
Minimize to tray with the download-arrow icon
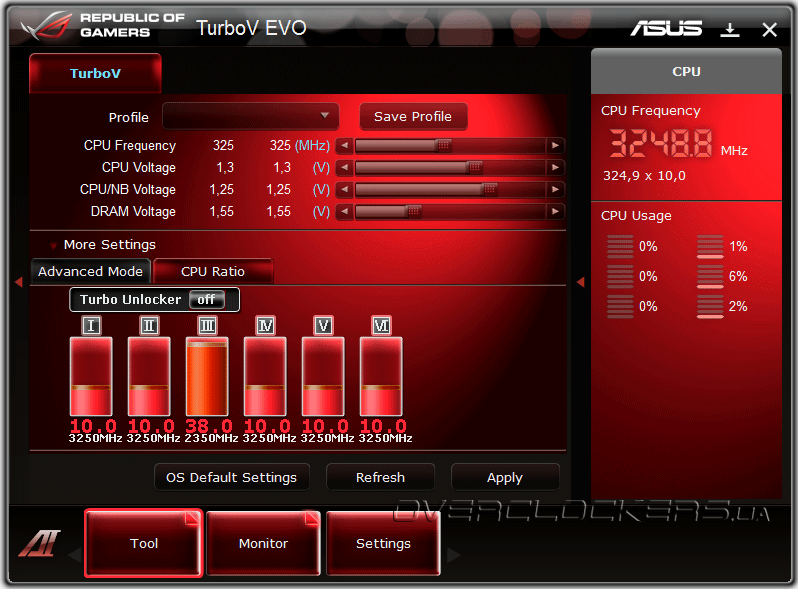tap(730, 30)
